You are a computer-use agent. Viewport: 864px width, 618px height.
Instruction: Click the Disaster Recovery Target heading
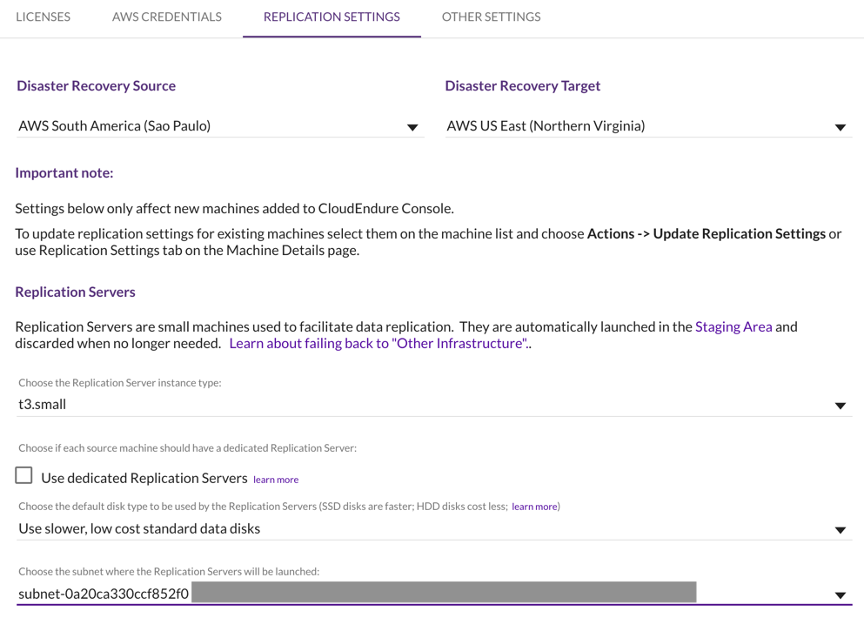tap(522, 86)
